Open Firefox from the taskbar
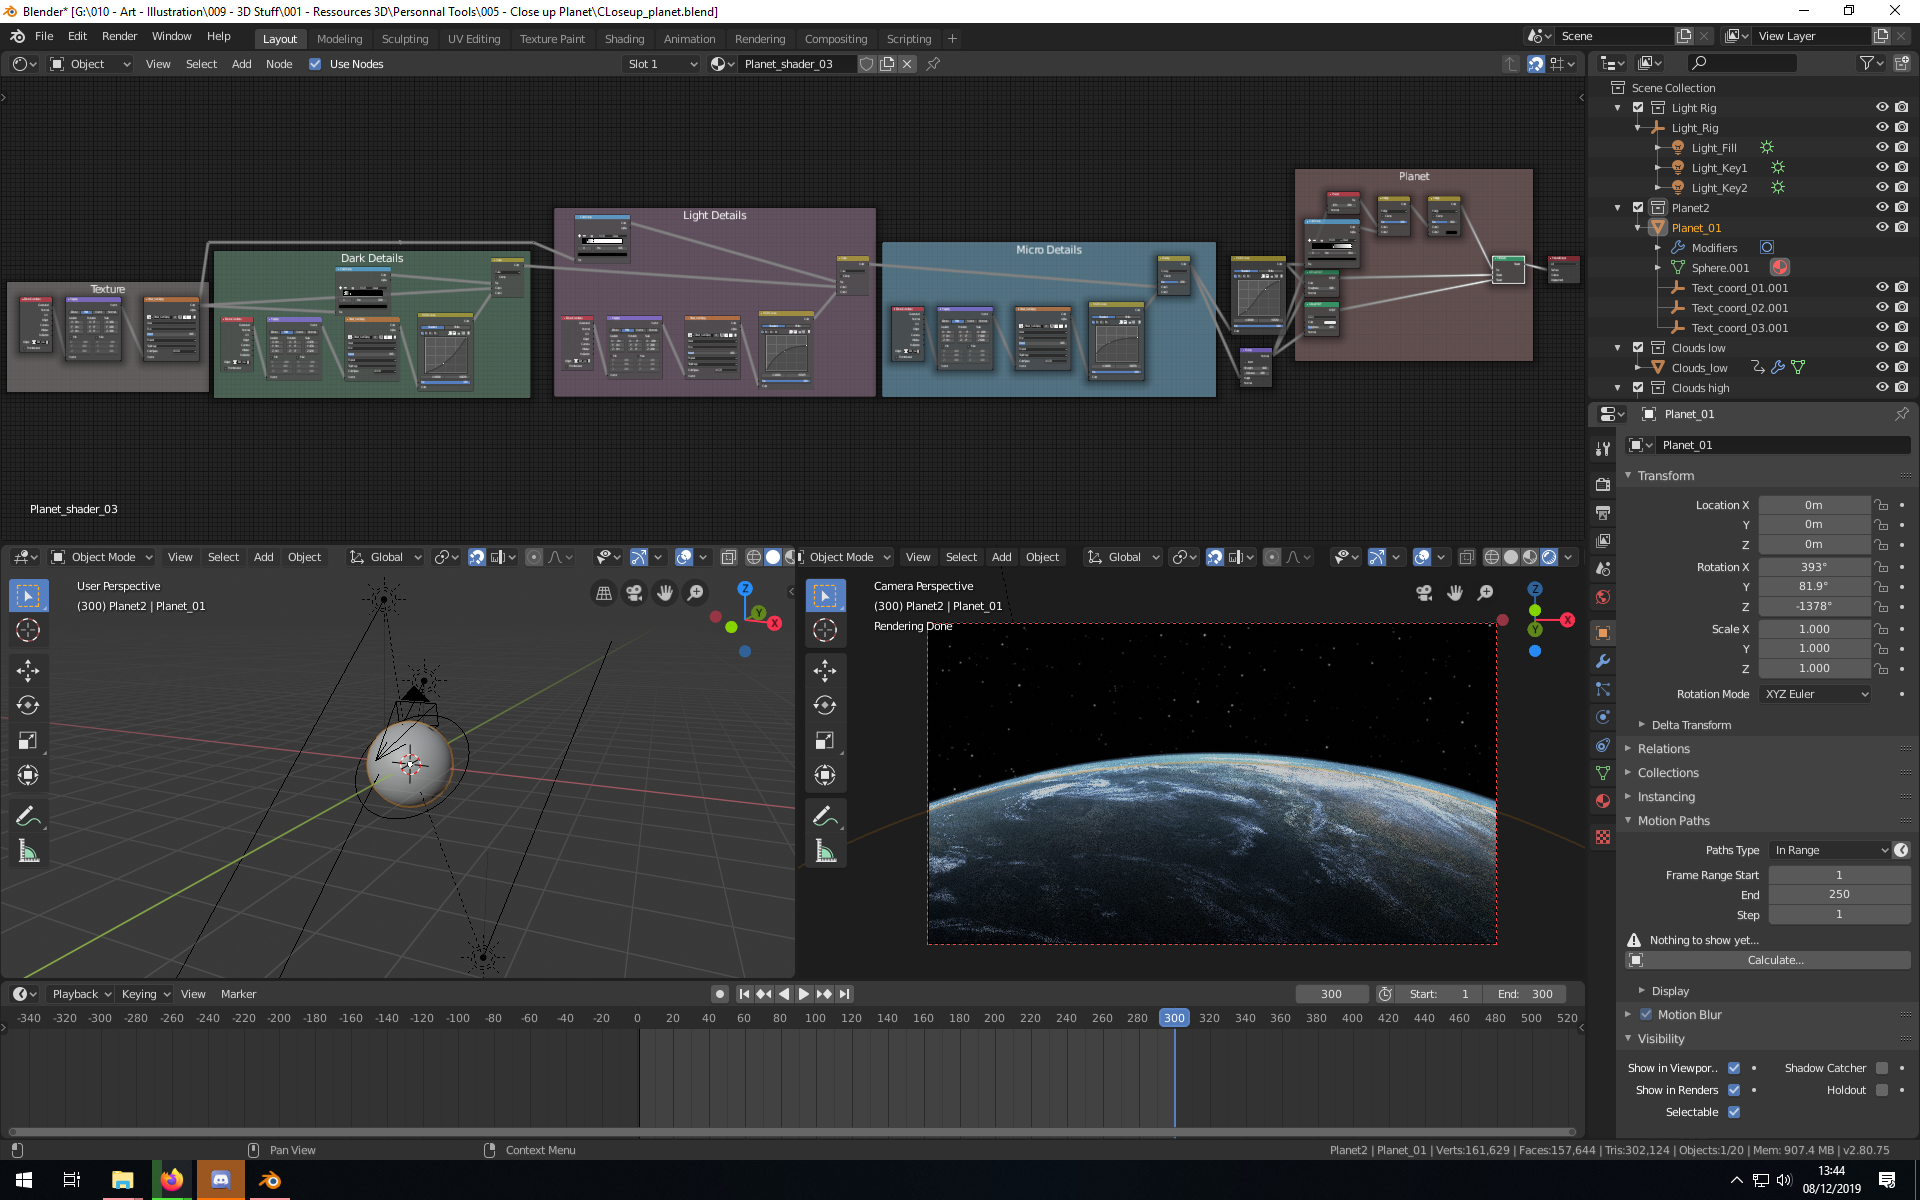 pyautogui.click(x=172, y=1180)
